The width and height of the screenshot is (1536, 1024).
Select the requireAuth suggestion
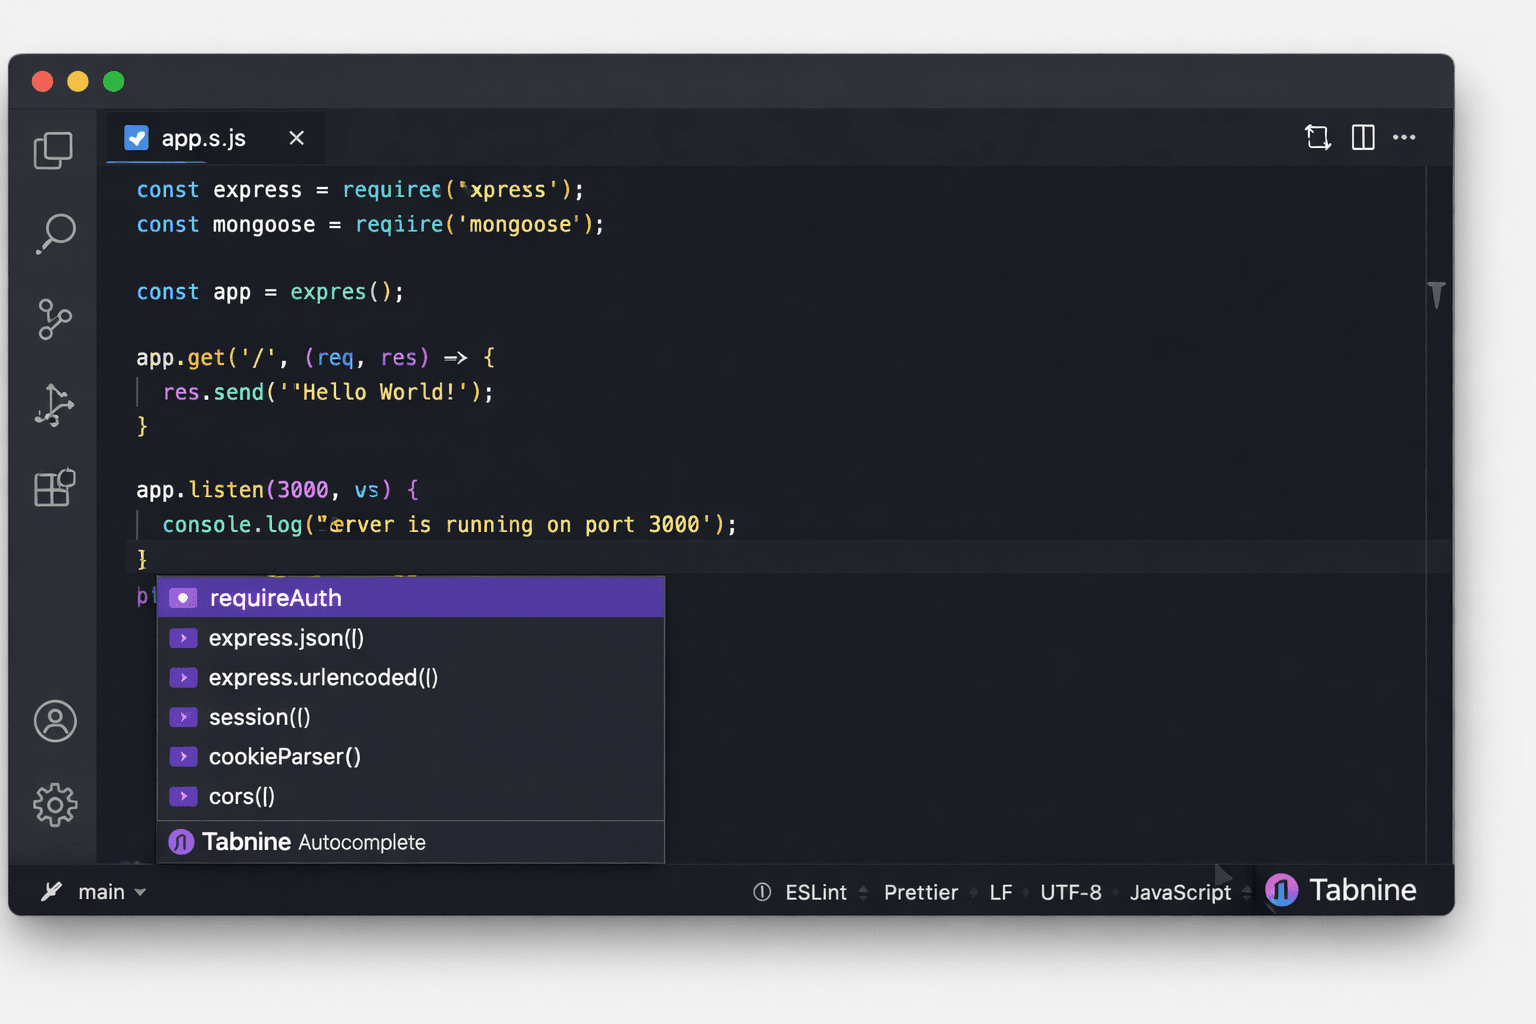(411, 597)
